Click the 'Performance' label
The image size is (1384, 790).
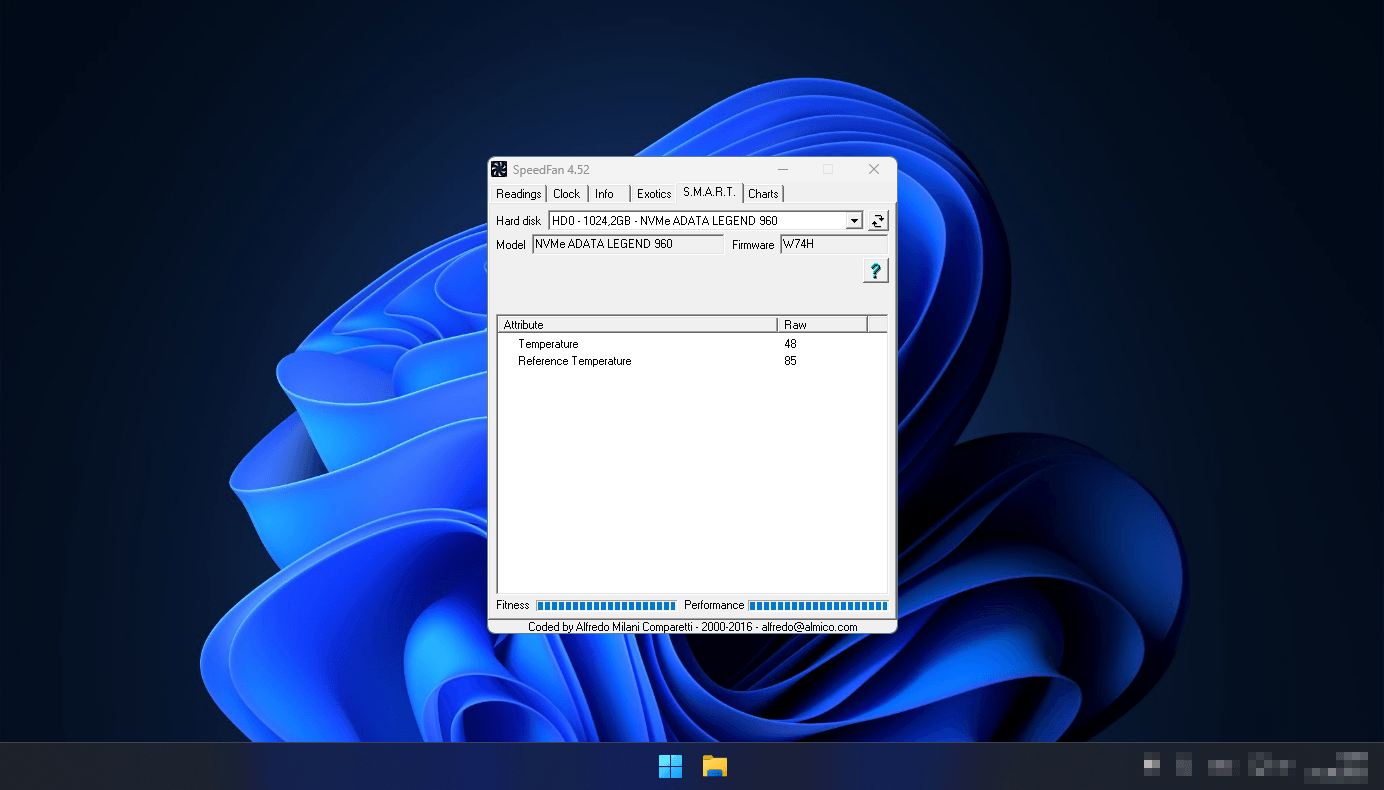(x=714, y=605)
